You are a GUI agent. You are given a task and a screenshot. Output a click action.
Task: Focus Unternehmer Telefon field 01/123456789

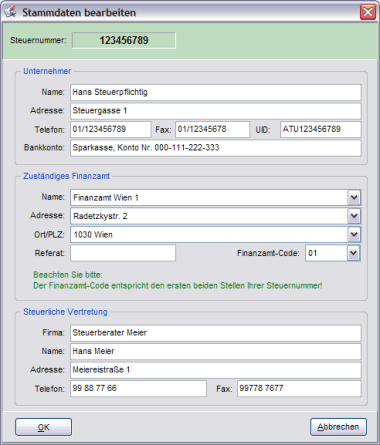pos(110,129)
